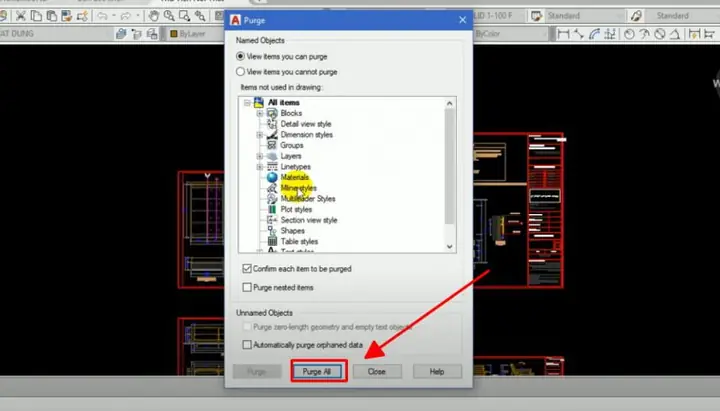720x411 pixels.
Task: Select 'Detail view style' in the tree
Action: point(306,124)
